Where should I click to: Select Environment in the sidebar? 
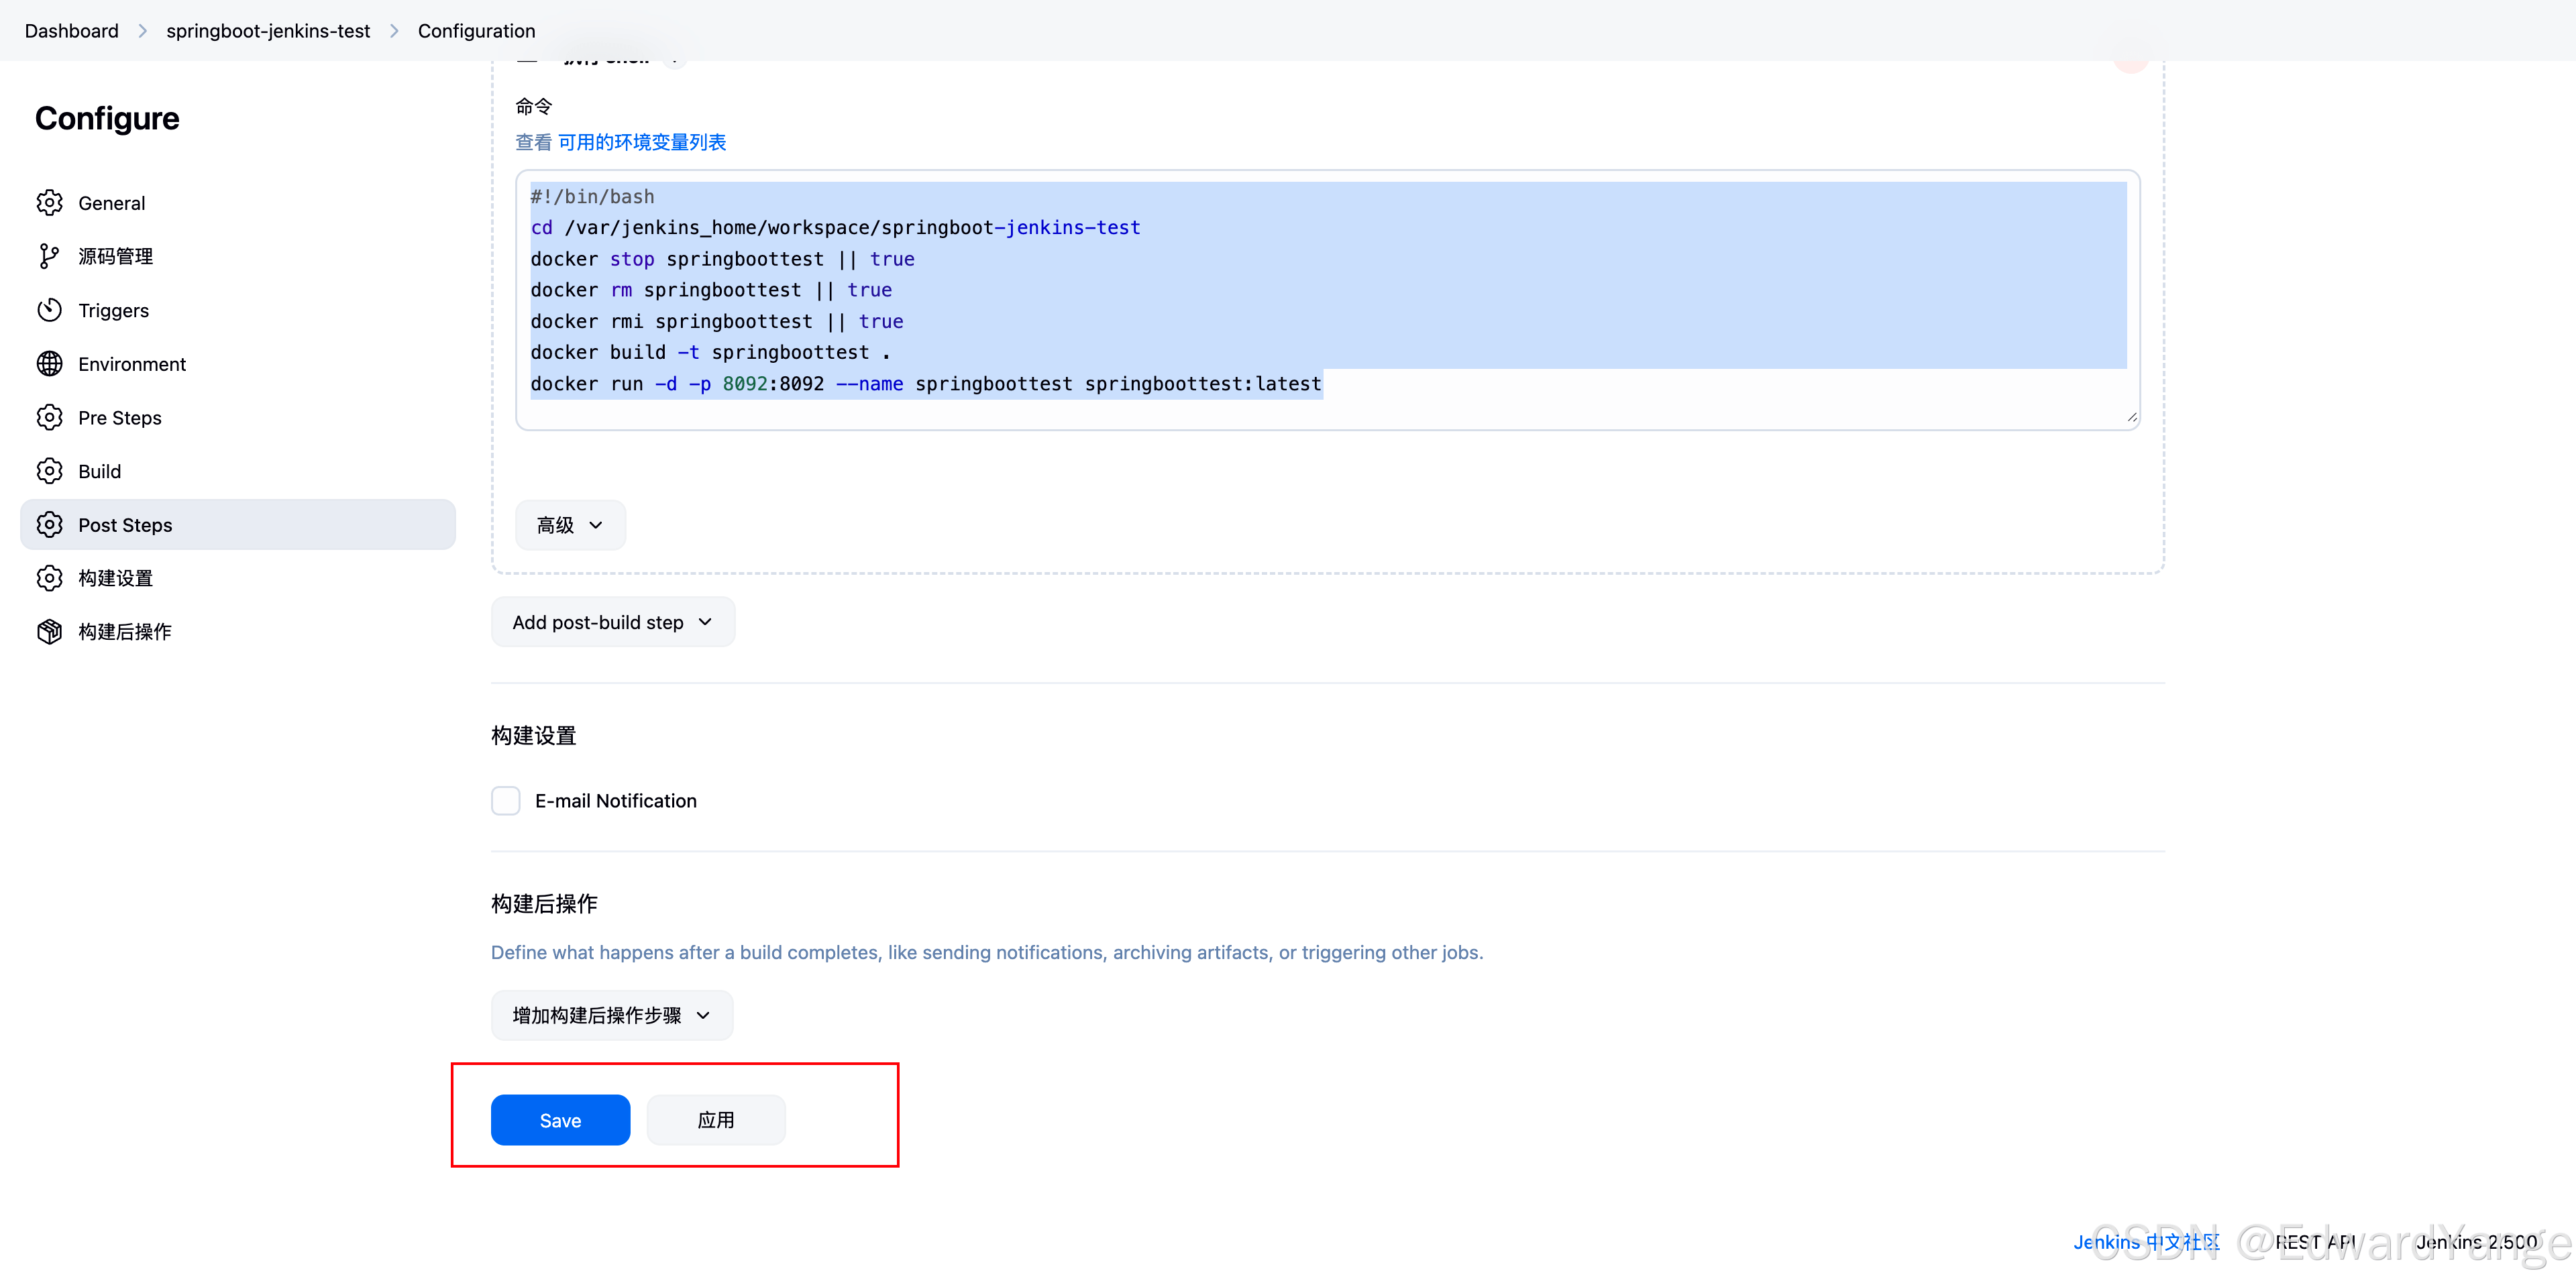(238, 364)
